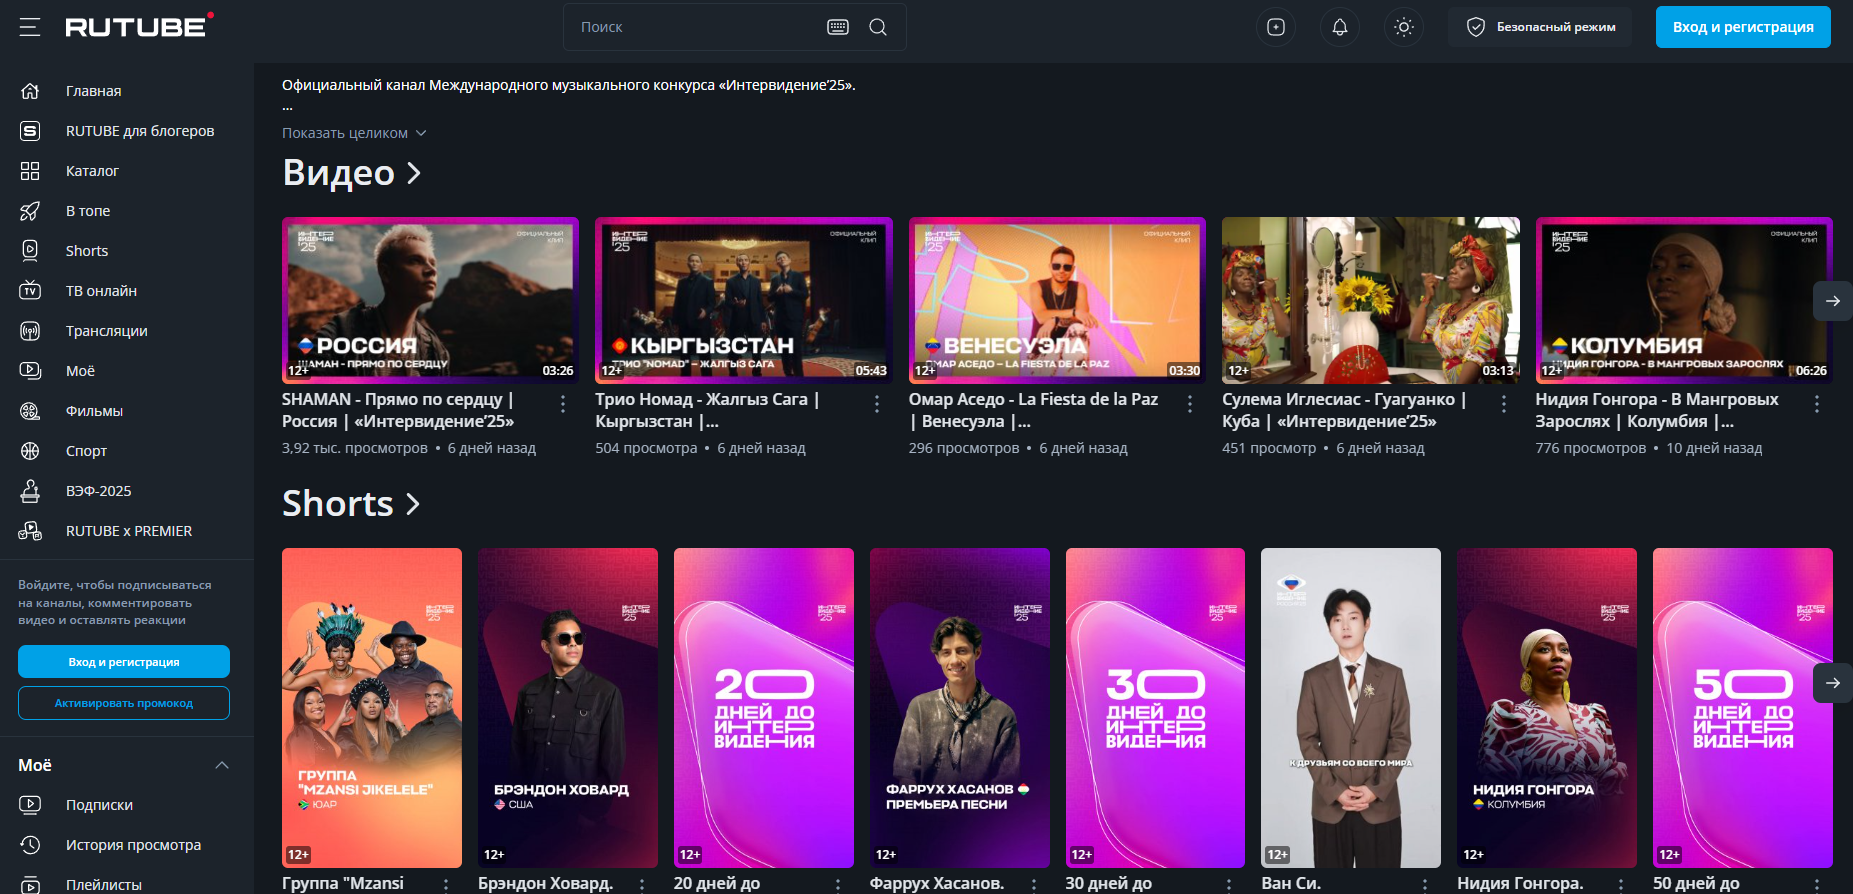Click sidebar Вход и регистрация button
The image size is (1853, 894).
pyautogui.click(x=124, y=662)
